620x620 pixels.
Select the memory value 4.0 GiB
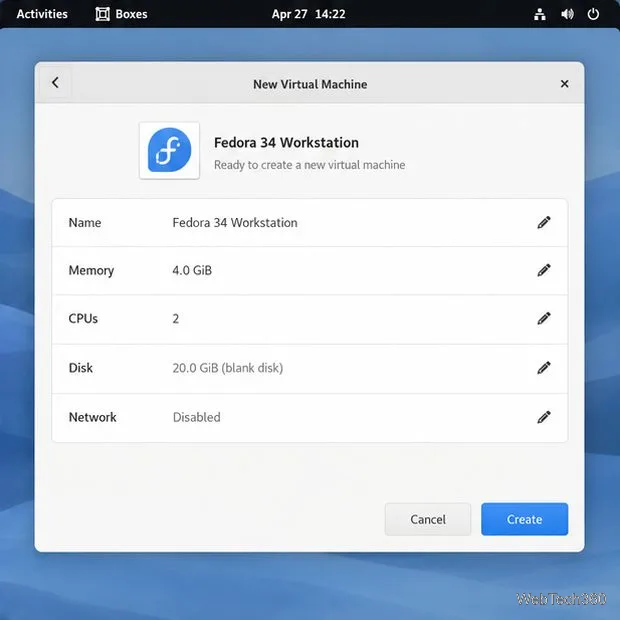coord(192,270)
